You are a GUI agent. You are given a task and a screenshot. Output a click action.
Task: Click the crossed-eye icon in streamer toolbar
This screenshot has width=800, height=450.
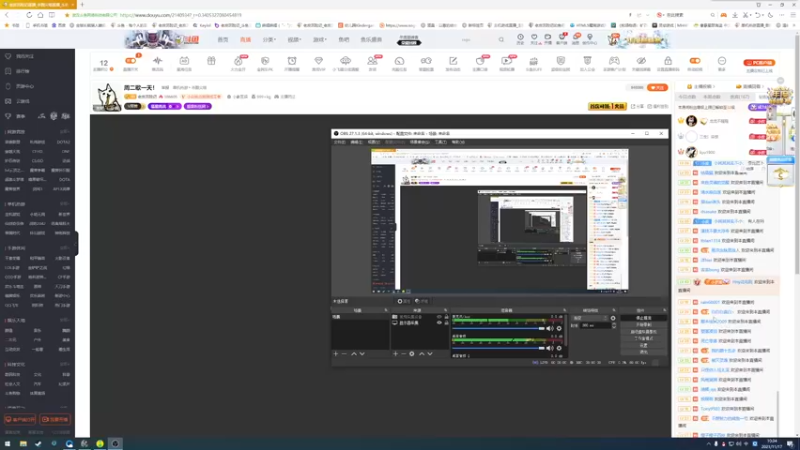tap(641, 63)
